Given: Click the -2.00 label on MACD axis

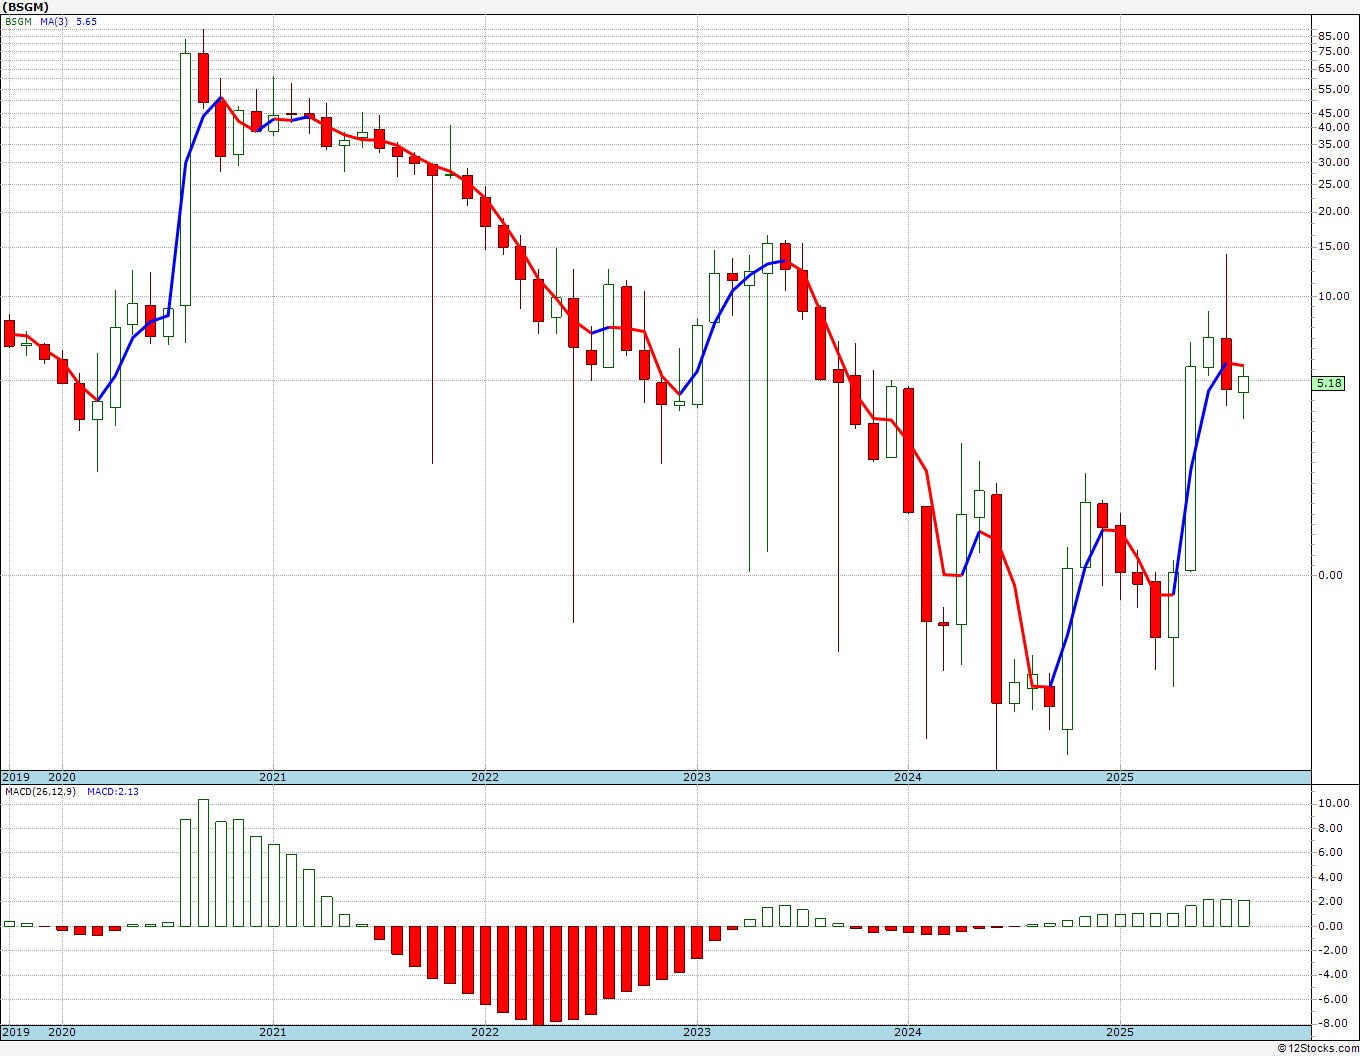Looking at the screenshot, I should pyautogui.click(x=1335, y=951).
